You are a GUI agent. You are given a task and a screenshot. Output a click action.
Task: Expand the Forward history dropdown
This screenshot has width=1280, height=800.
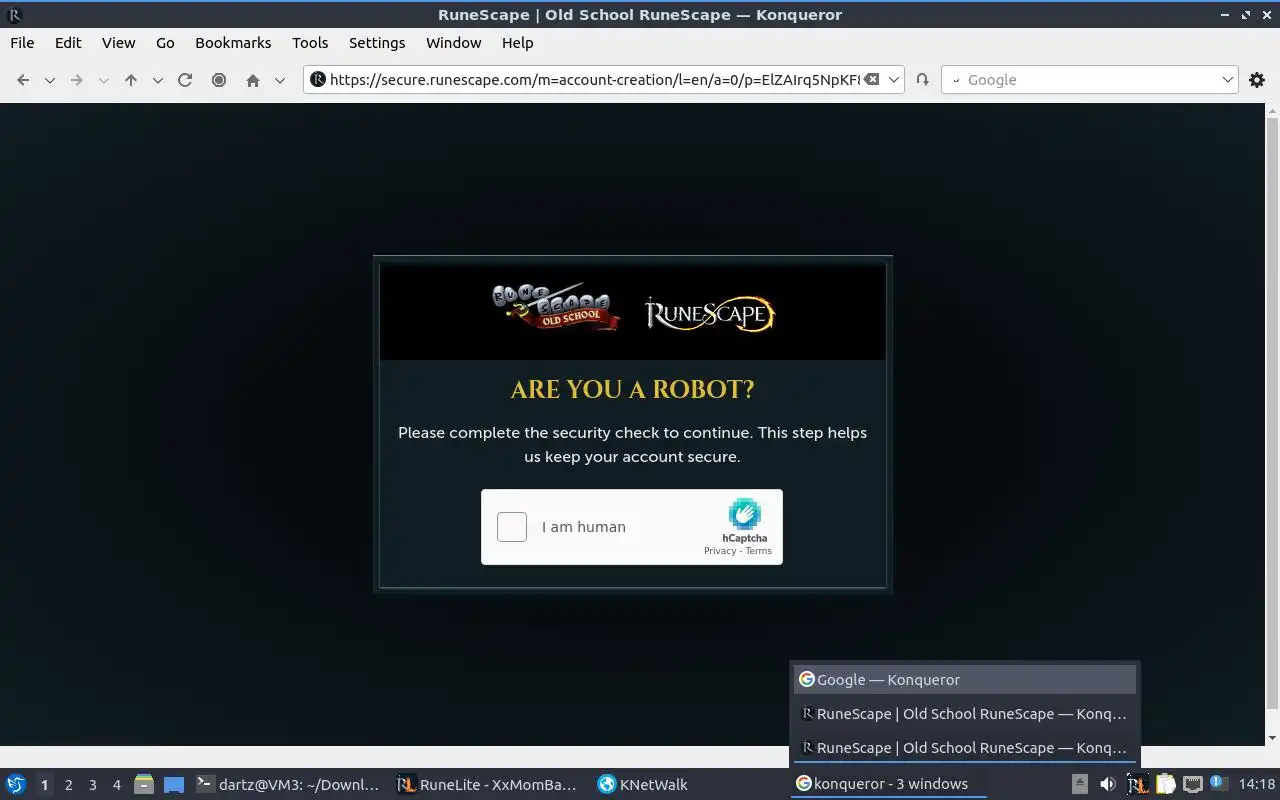click(x=103, y=80)
